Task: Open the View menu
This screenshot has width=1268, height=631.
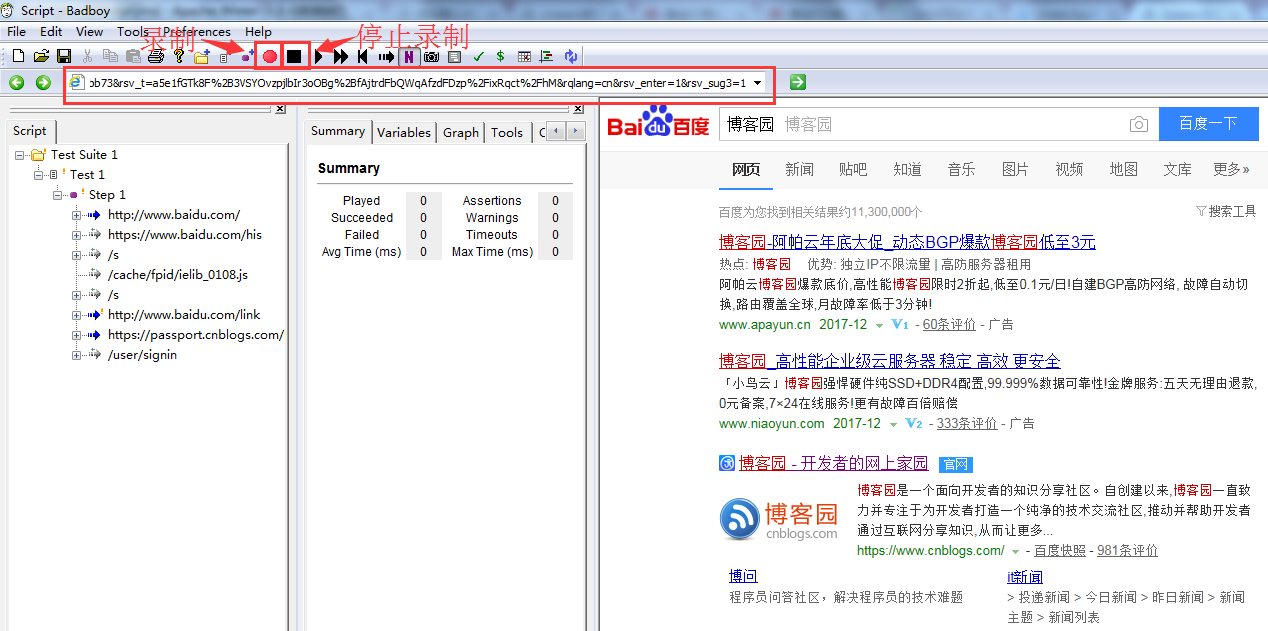Action: point(89,32)
